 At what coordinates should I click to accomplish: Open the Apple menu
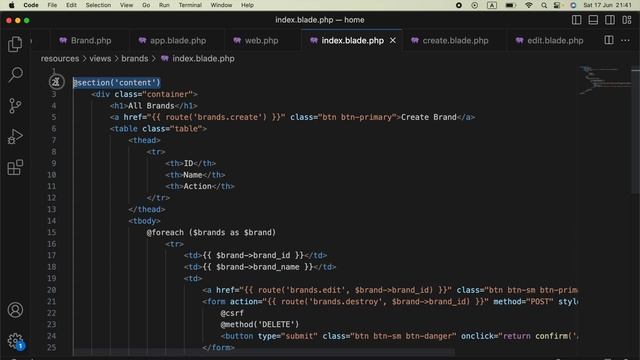click(11, 5)
